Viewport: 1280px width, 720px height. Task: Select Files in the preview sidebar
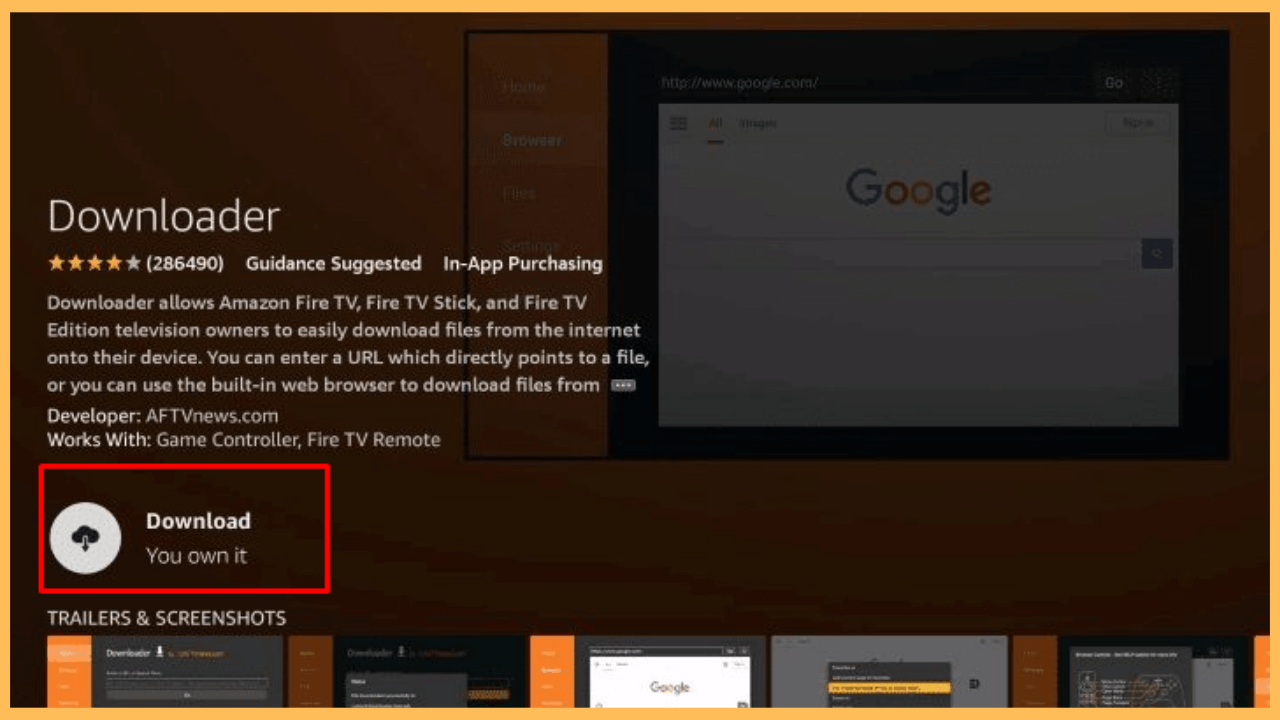pyautogui.click(x=519, y=193)
